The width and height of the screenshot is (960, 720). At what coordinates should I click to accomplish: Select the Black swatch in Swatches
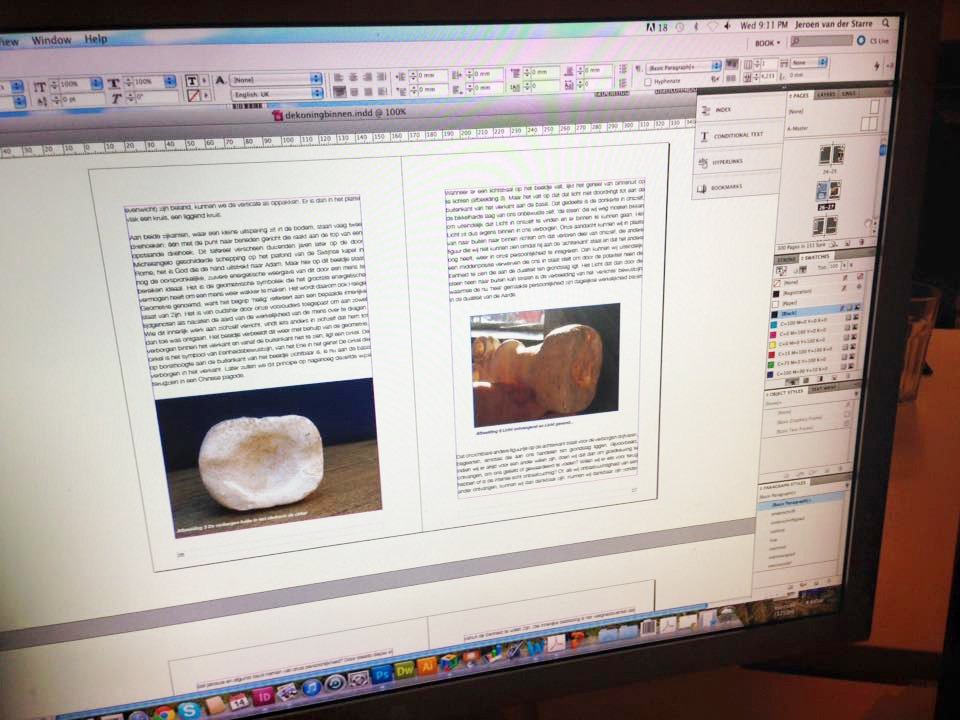[808, 312]
